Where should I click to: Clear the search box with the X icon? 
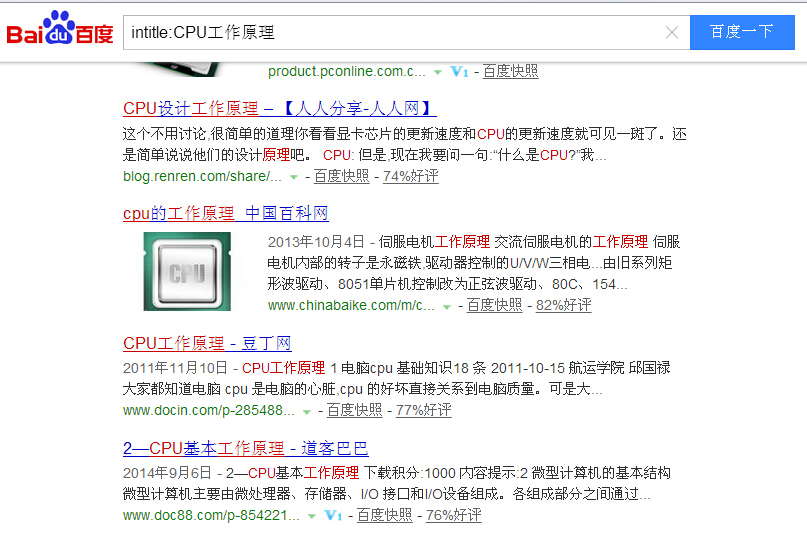click(x=673, y=32)
